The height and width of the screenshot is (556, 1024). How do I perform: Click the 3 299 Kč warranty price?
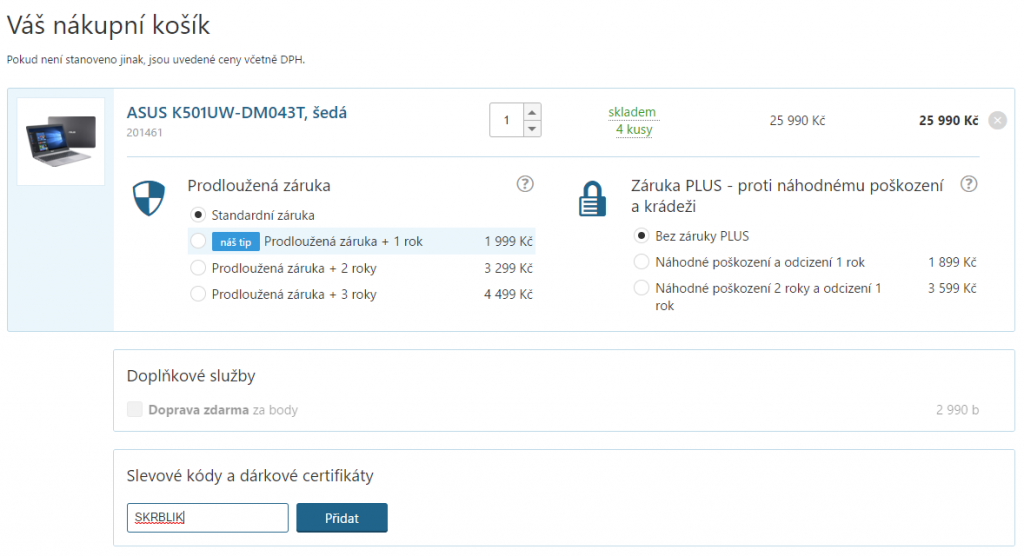pyautogui.click(x=508, y=268)
